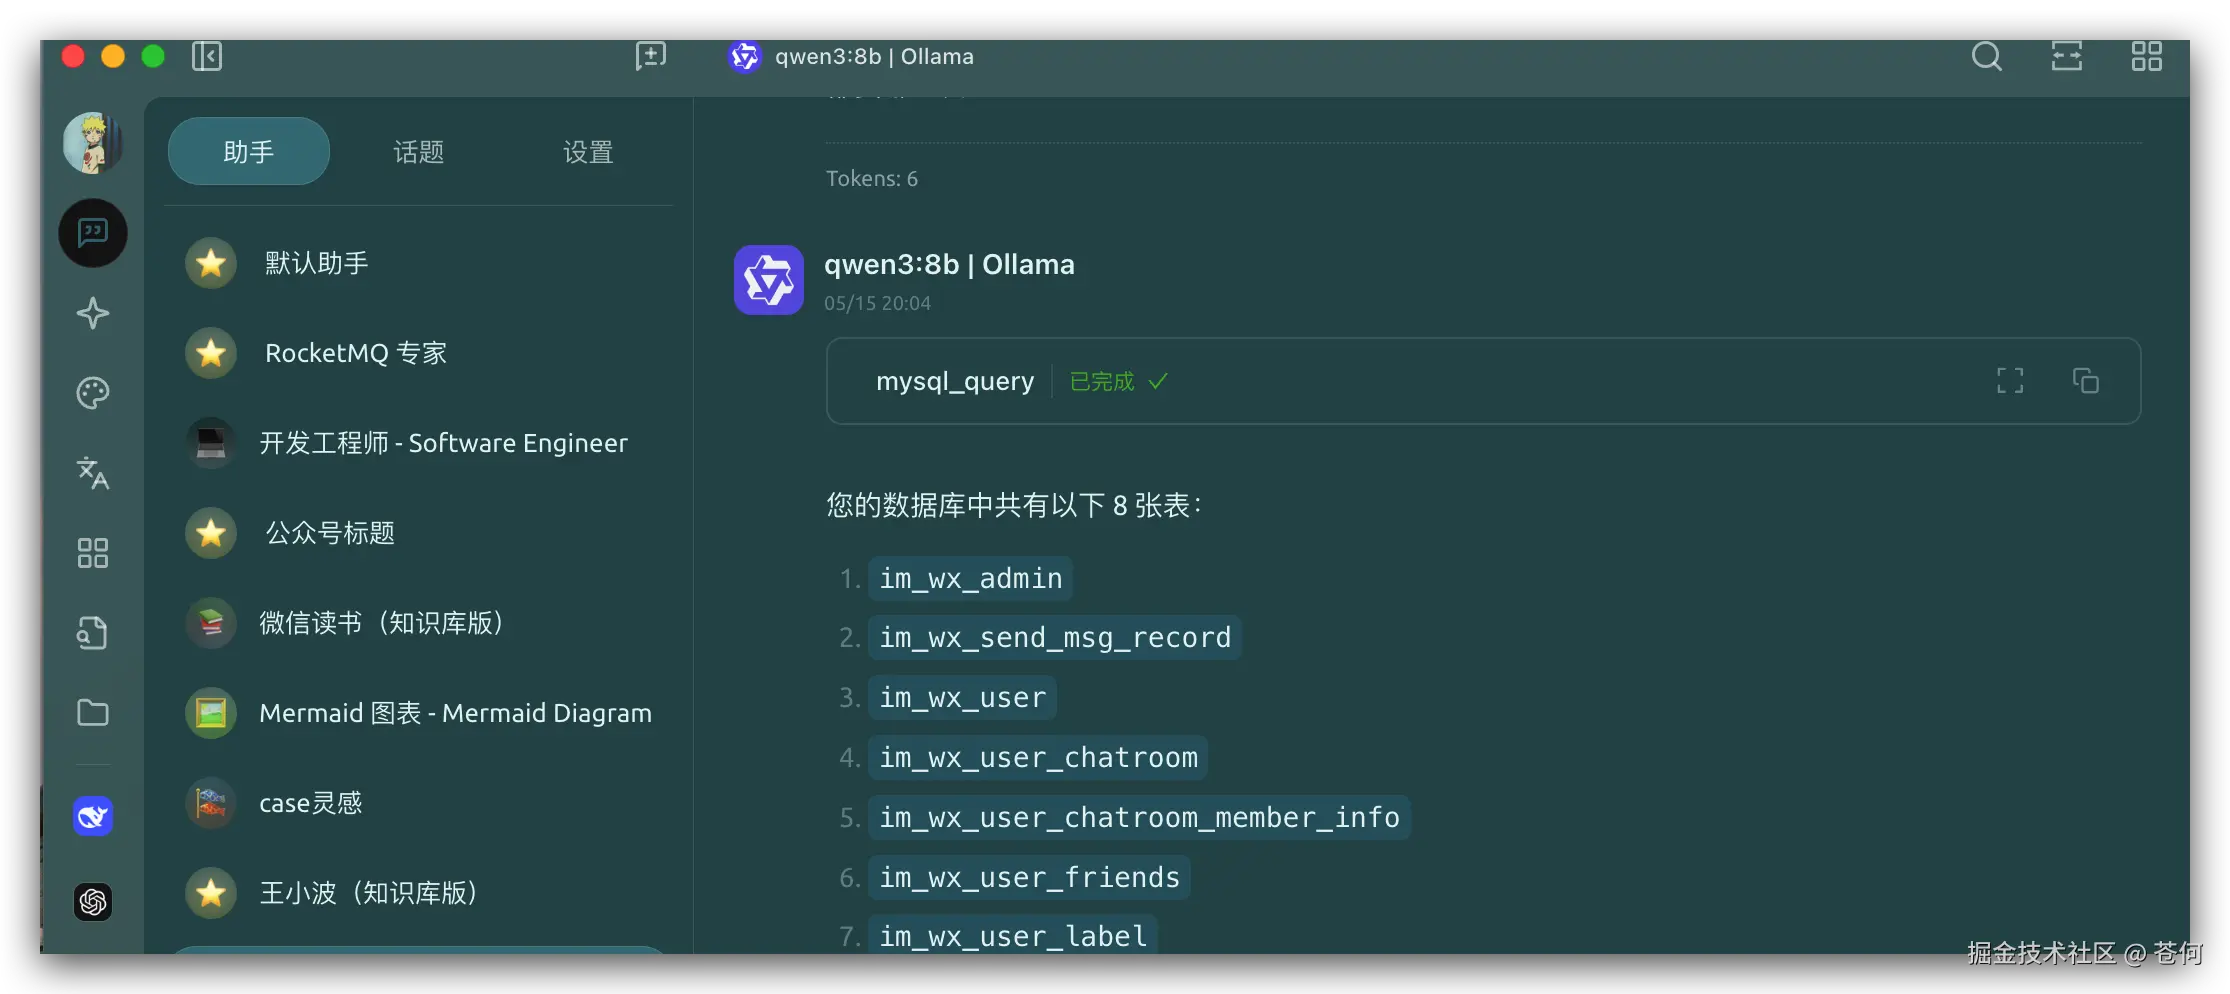The image size is (2230, 994).
Task: Launch the blue whale app shortcut
Action: 93,817
